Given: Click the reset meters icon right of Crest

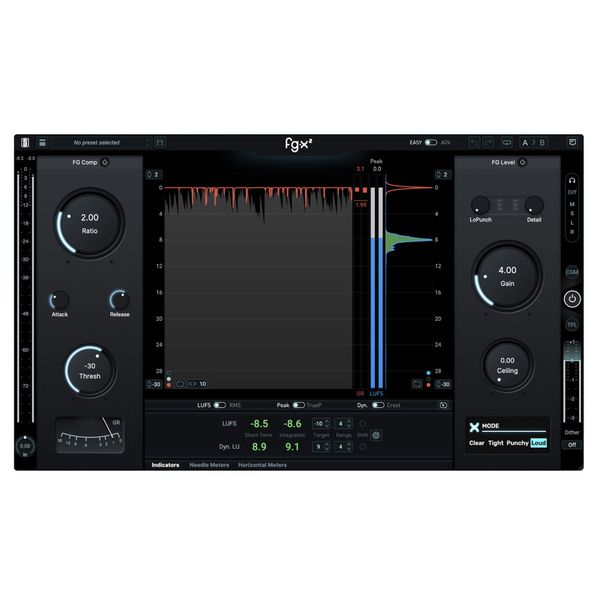Looking at the screenshot, I should 443,405.
